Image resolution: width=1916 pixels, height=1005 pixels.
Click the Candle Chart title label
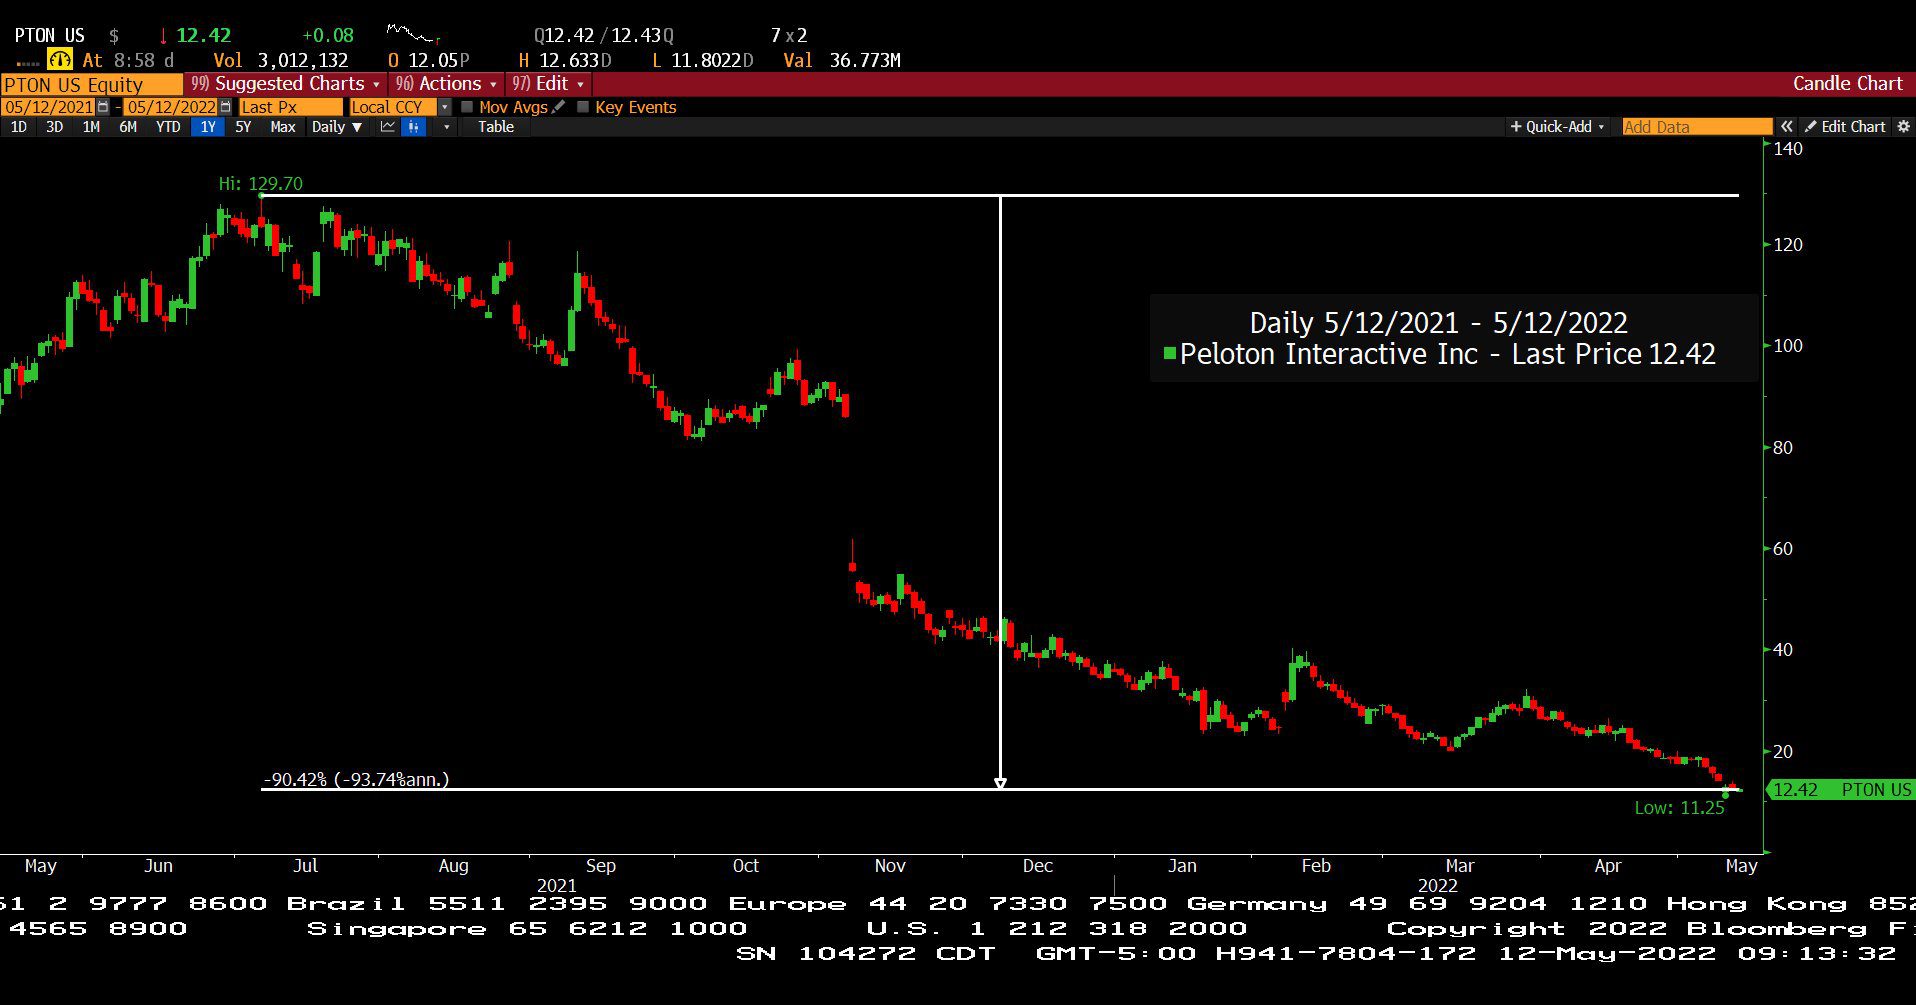[1847, 84]
